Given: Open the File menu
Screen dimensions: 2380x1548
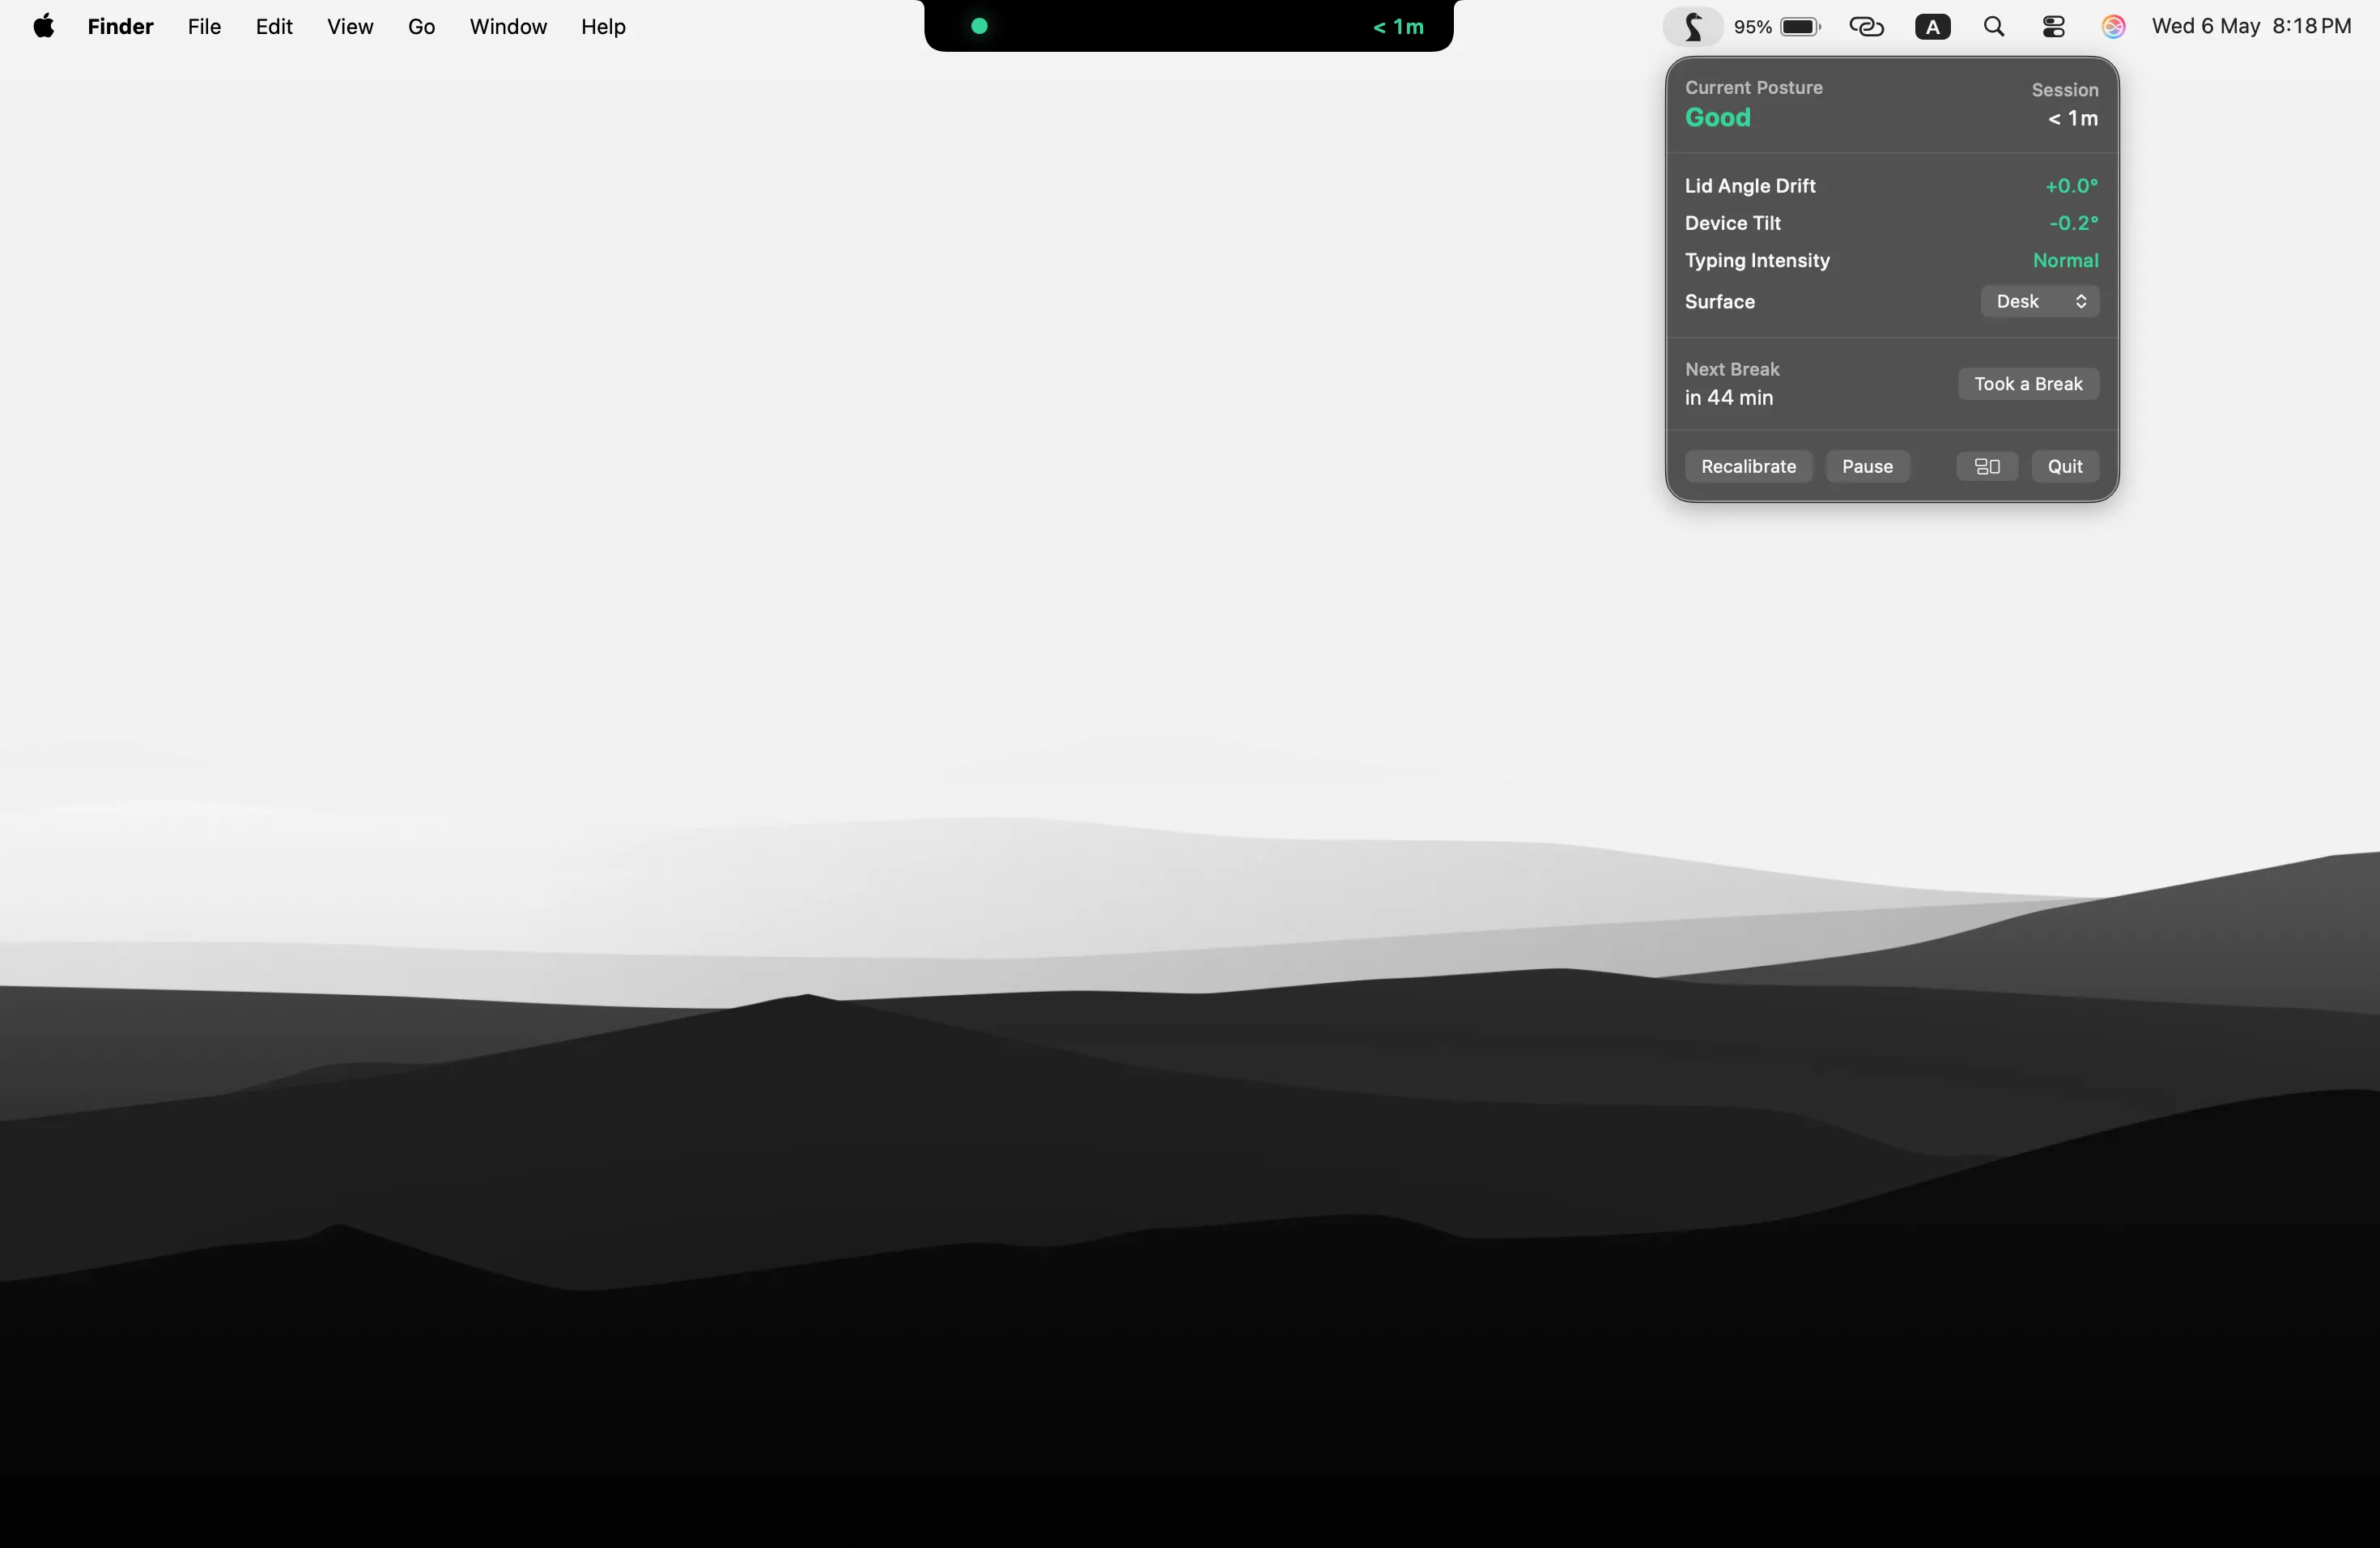Looking at the screenshot, I should coord(204,27).
